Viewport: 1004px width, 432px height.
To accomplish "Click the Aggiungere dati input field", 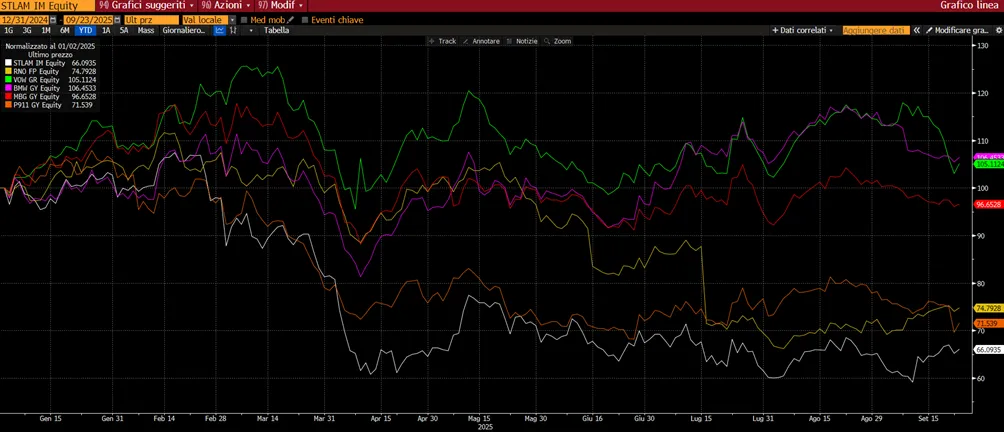I will [876, 30].
